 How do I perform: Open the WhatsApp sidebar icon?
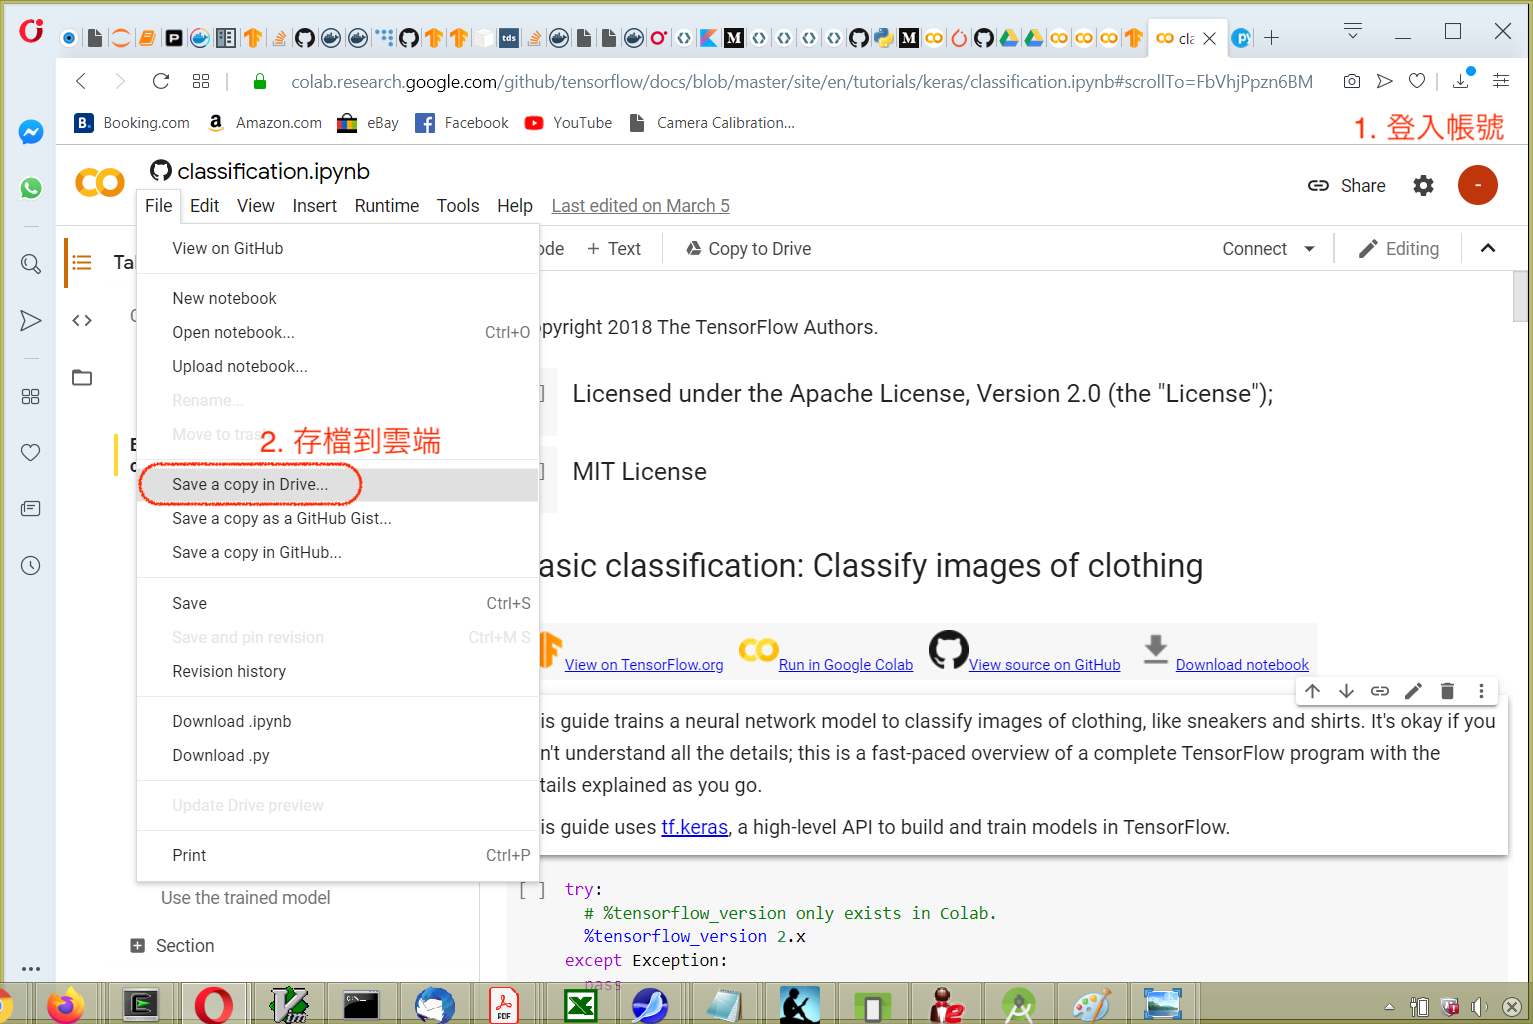click(31, 187)
